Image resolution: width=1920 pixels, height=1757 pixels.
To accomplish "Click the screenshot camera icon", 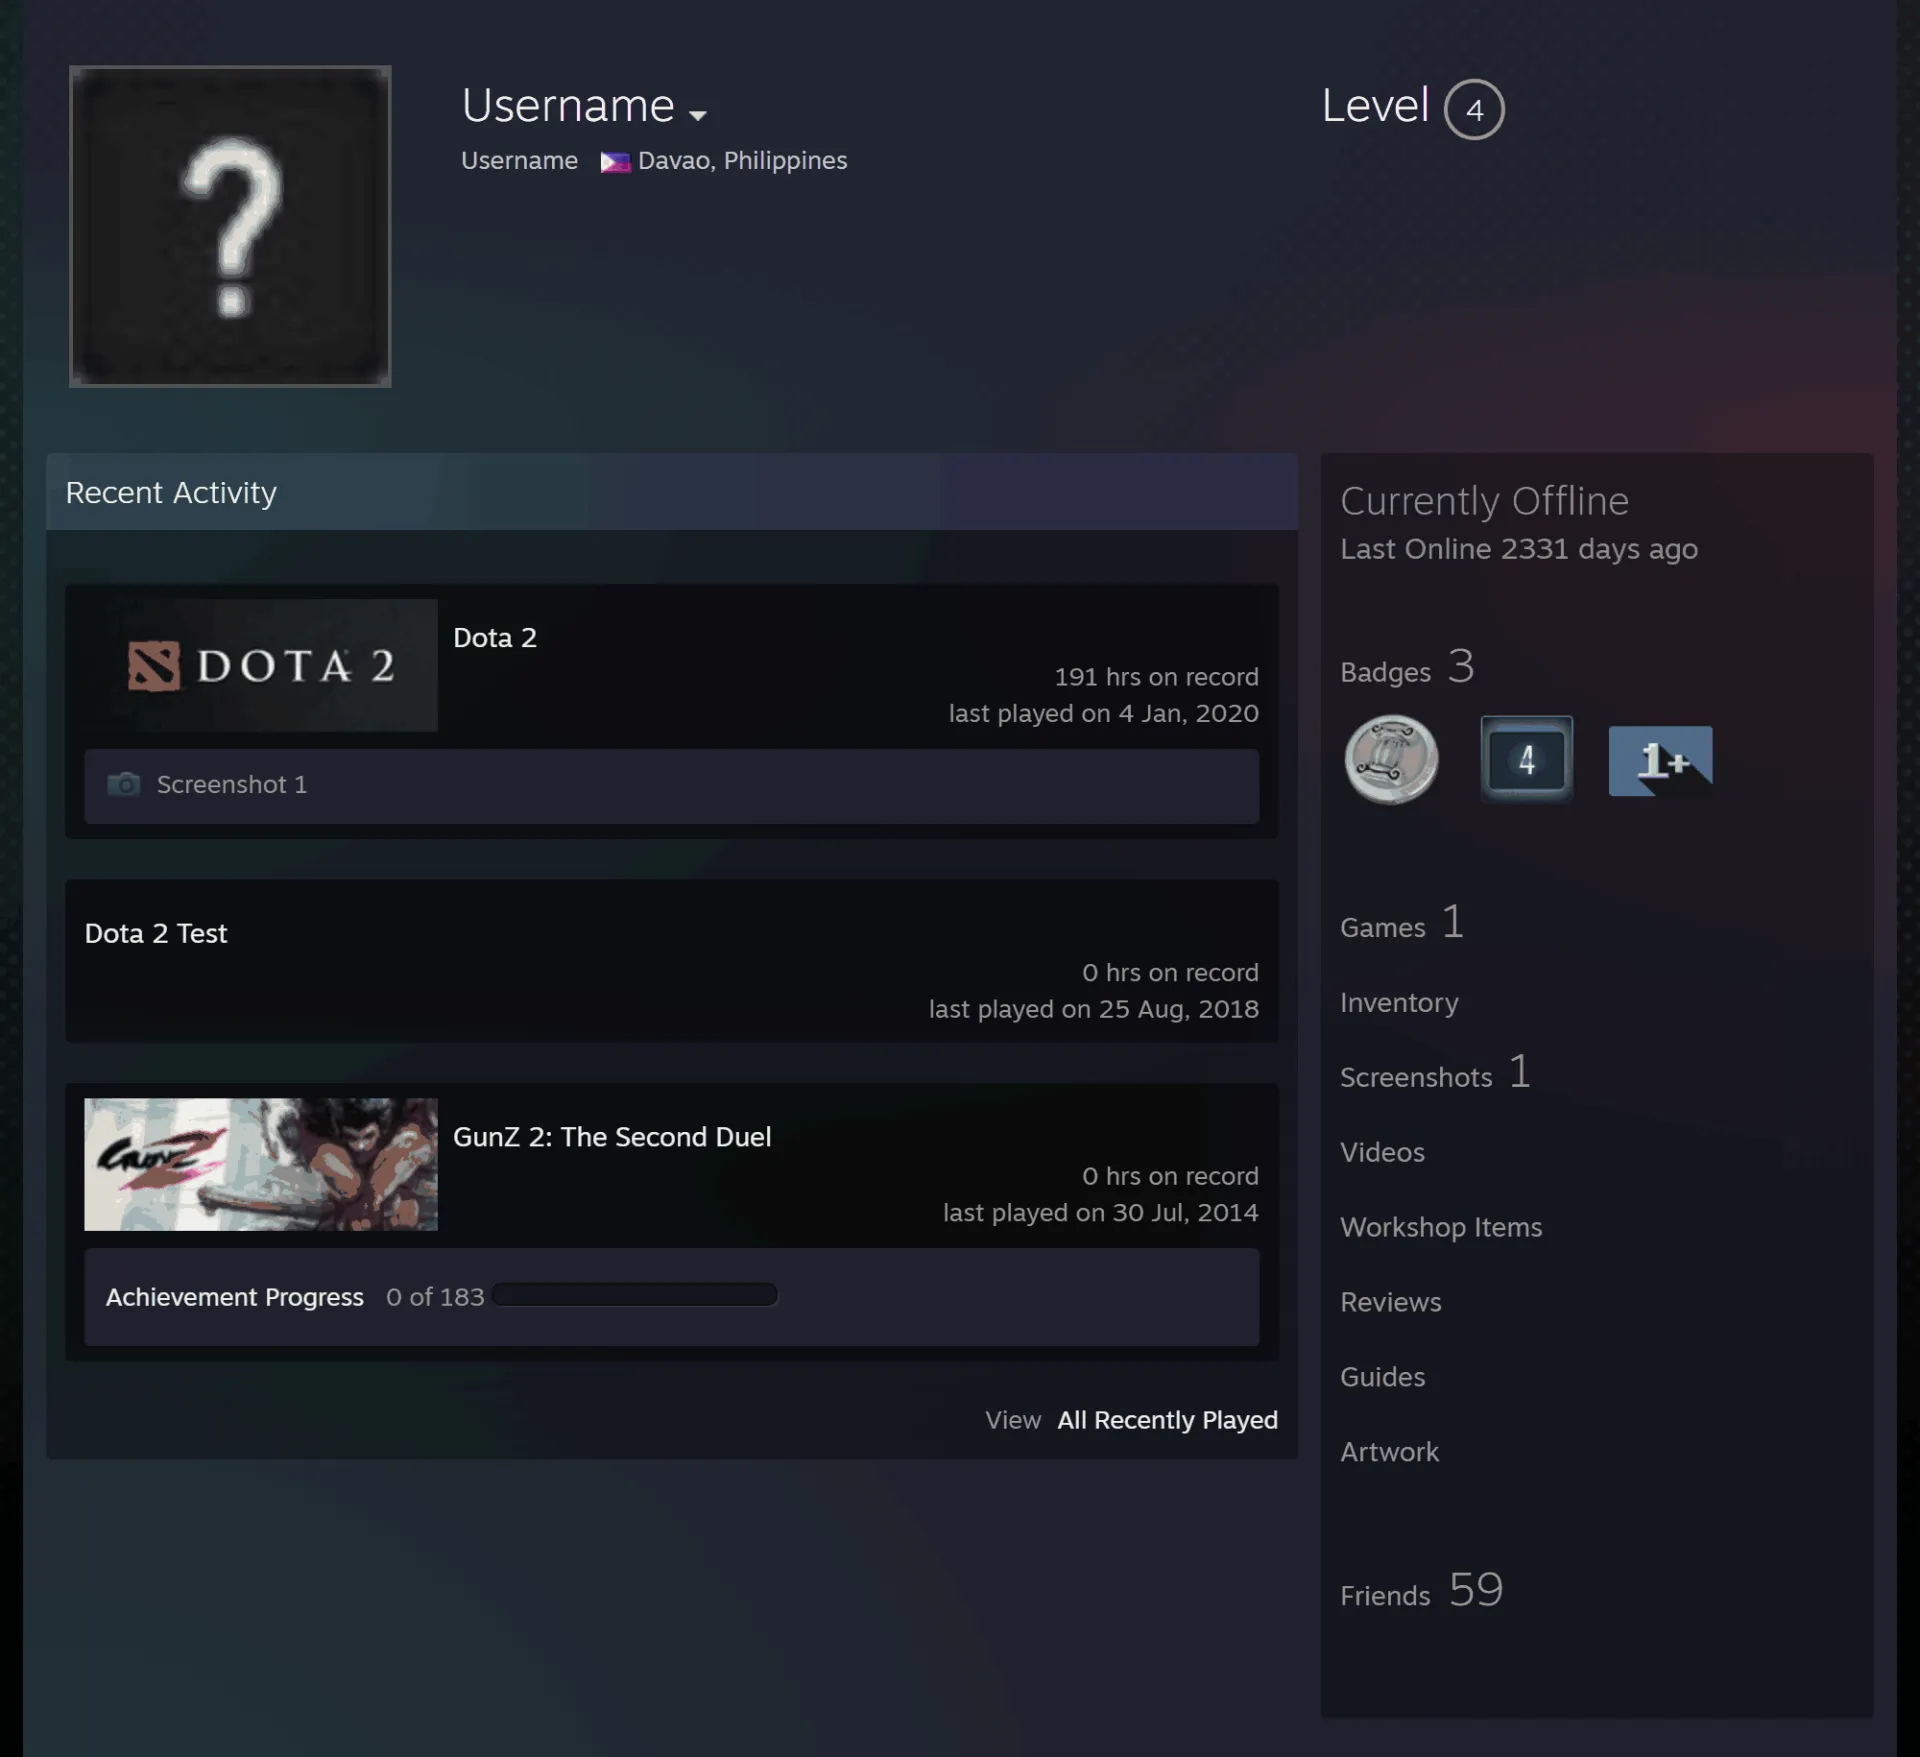I will coord(124,784).
